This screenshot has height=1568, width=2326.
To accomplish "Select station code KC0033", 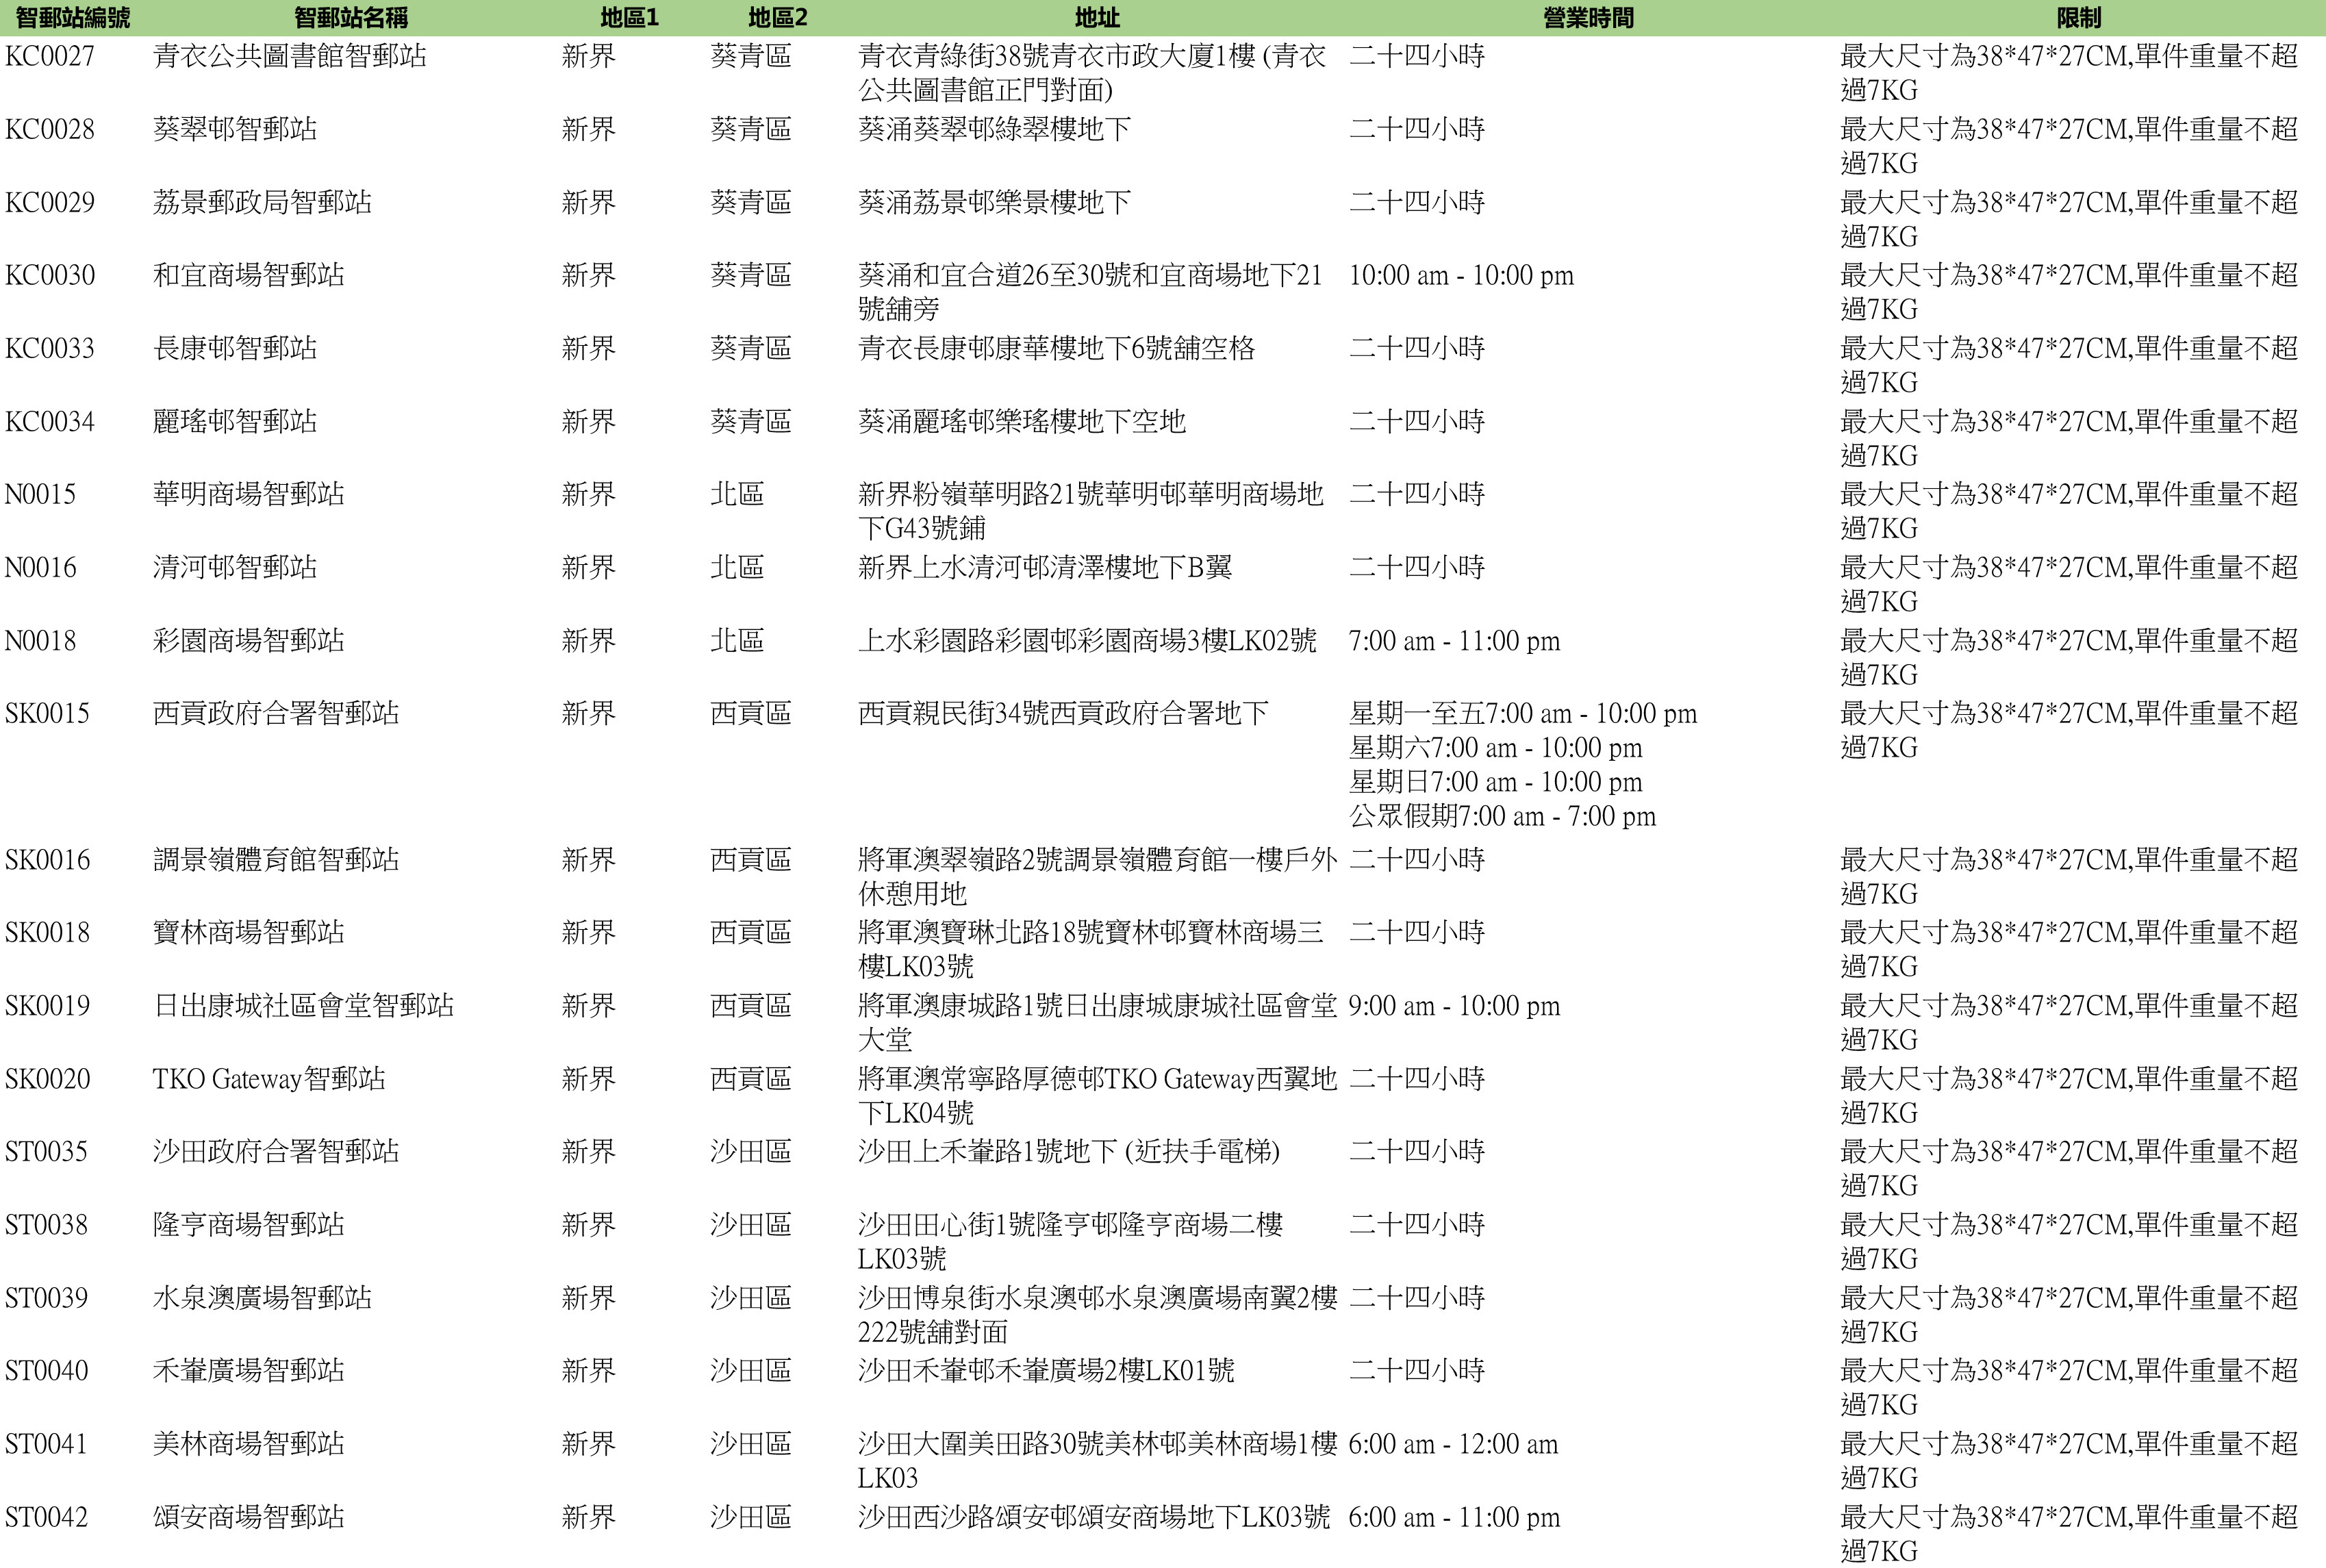I will [50, 348].
